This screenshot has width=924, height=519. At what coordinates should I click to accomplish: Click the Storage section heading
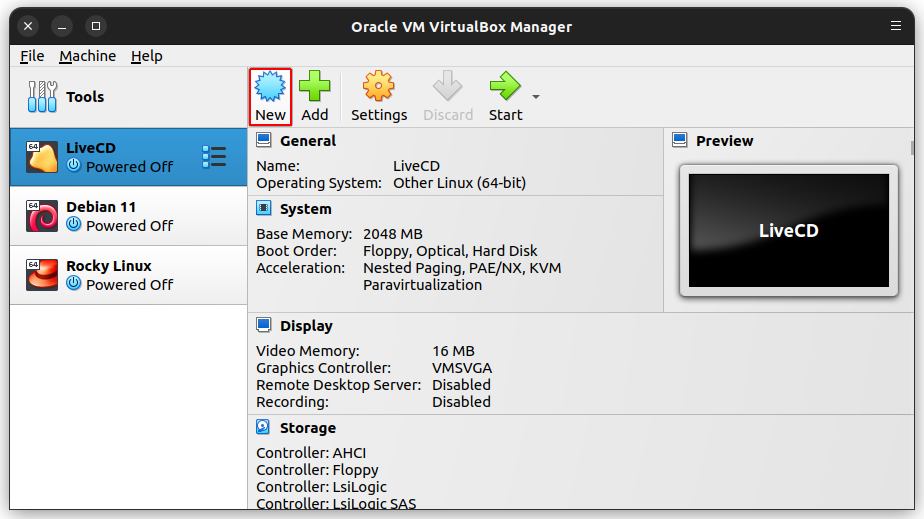click(308, 428)
